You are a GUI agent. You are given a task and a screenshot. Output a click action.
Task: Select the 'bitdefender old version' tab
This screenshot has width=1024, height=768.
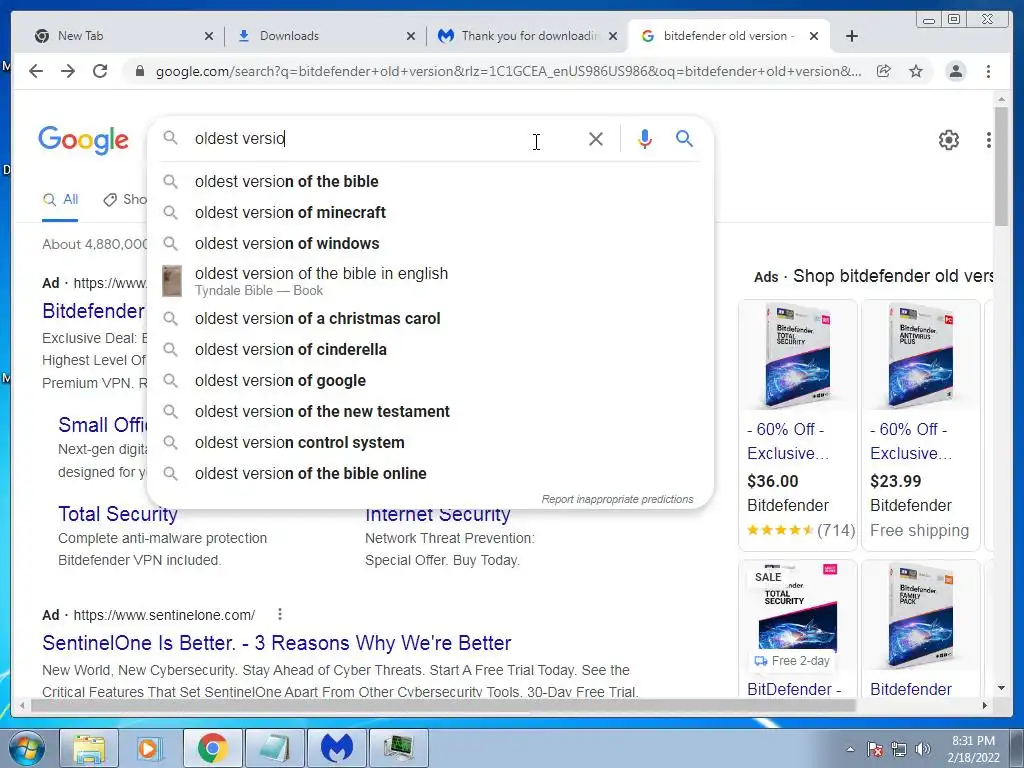click(728, 36)
